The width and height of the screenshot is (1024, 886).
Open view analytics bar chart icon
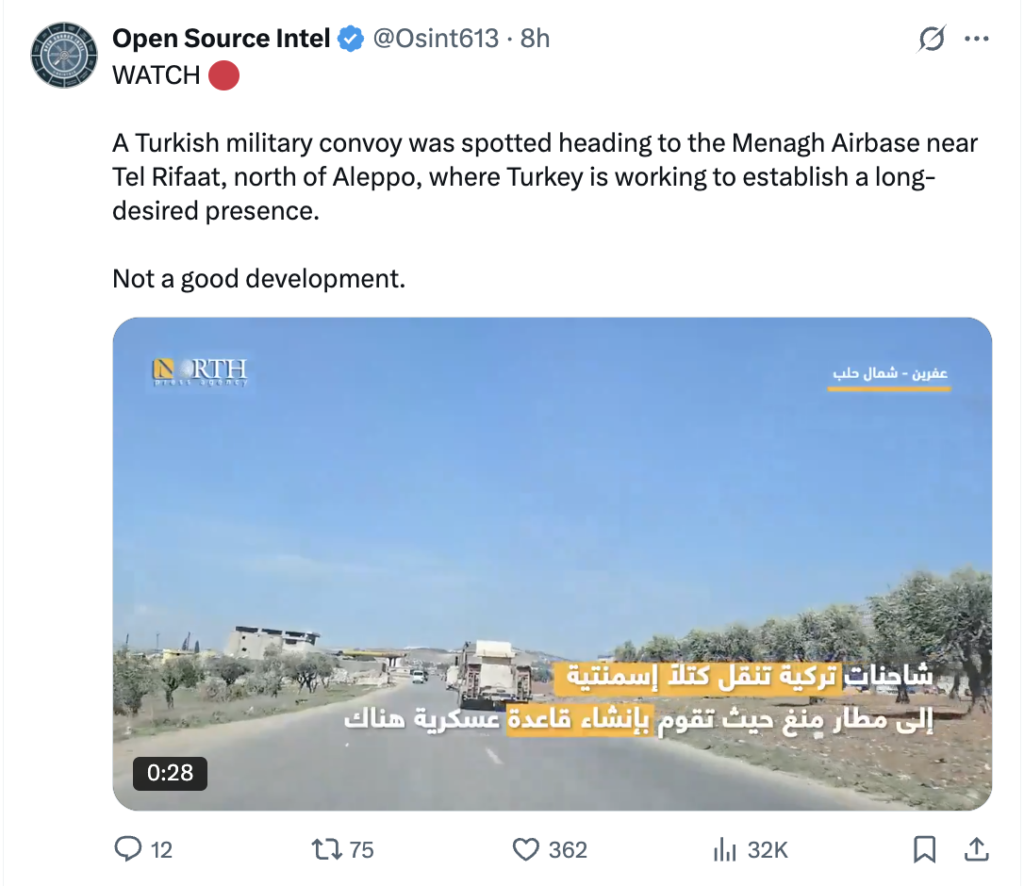[725, 849]
